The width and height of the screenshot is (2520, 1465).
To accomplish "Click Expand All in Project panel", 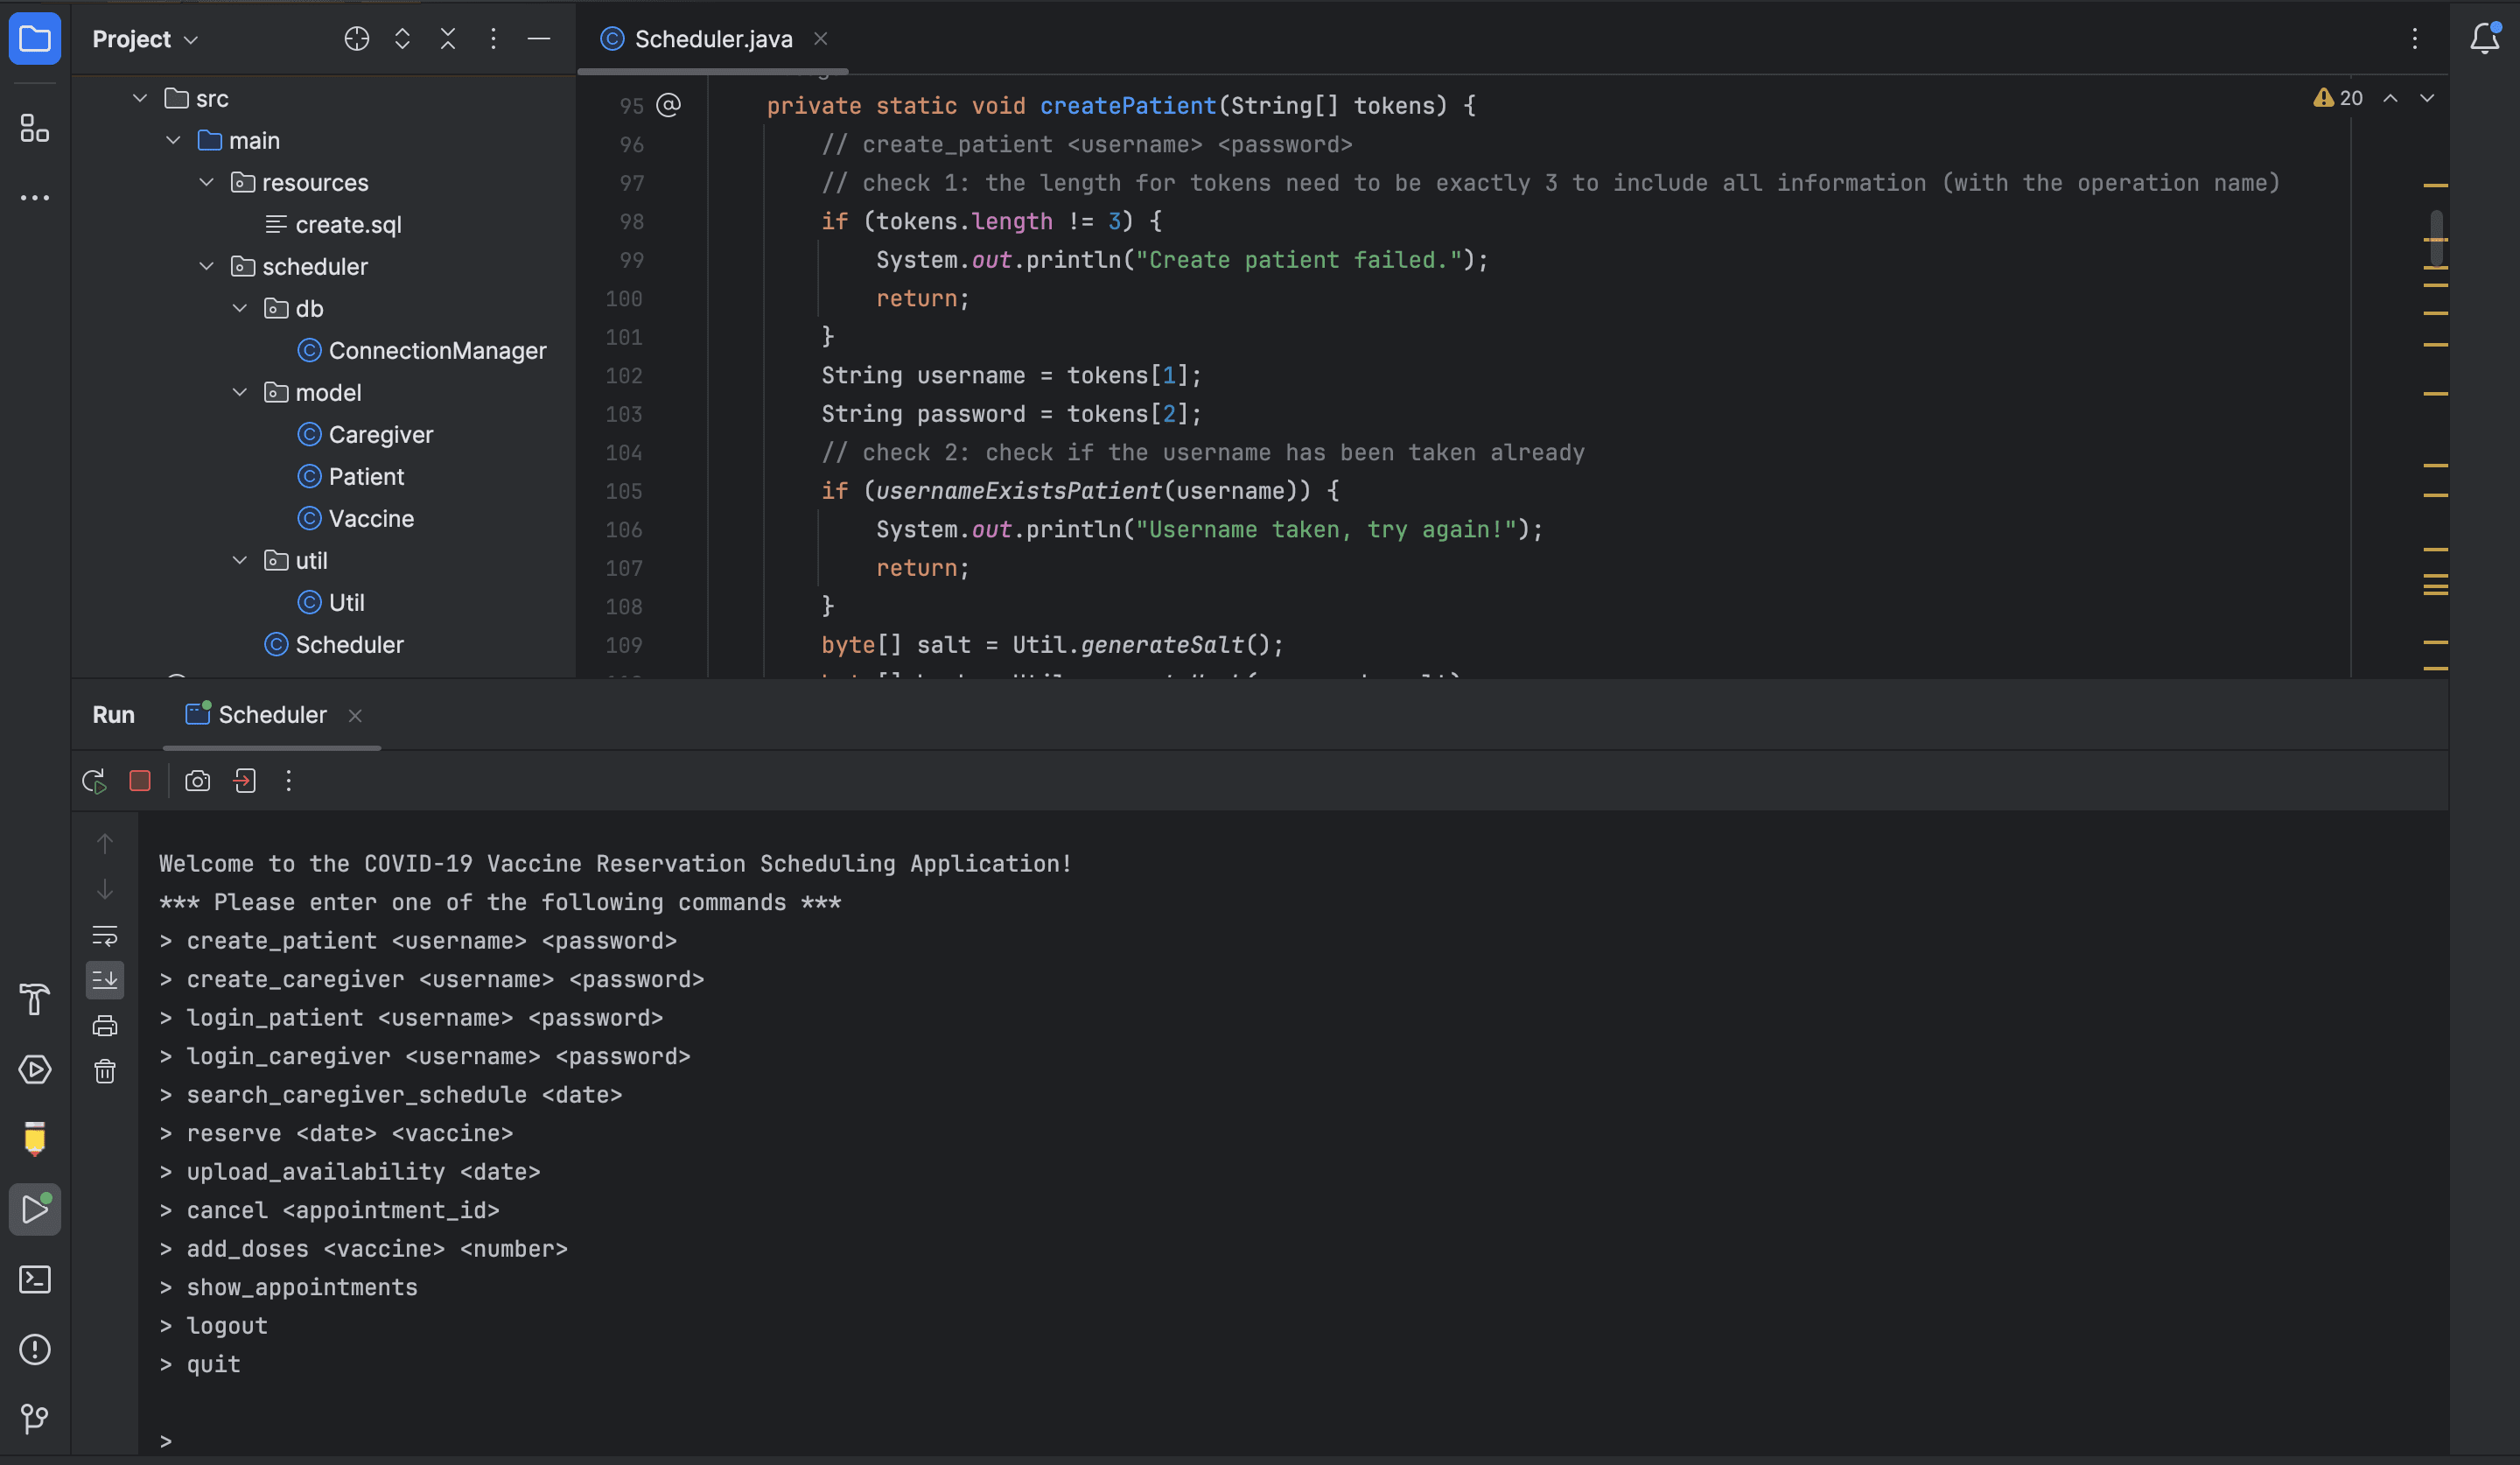I will [x=402, y=39].
